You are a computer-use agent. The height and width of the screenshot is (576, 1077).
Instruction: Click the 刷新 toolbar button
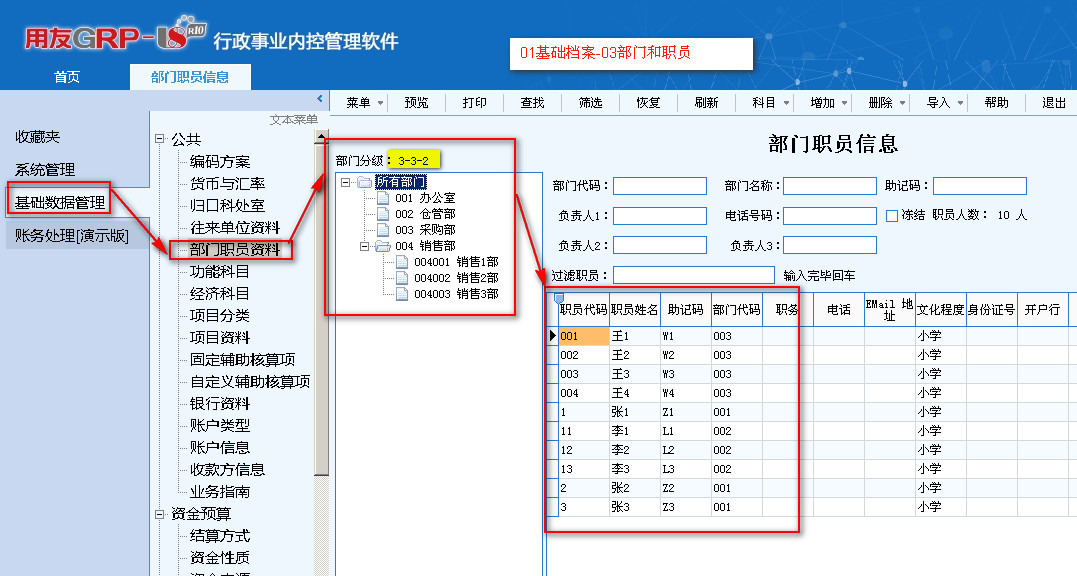point(706,103)
